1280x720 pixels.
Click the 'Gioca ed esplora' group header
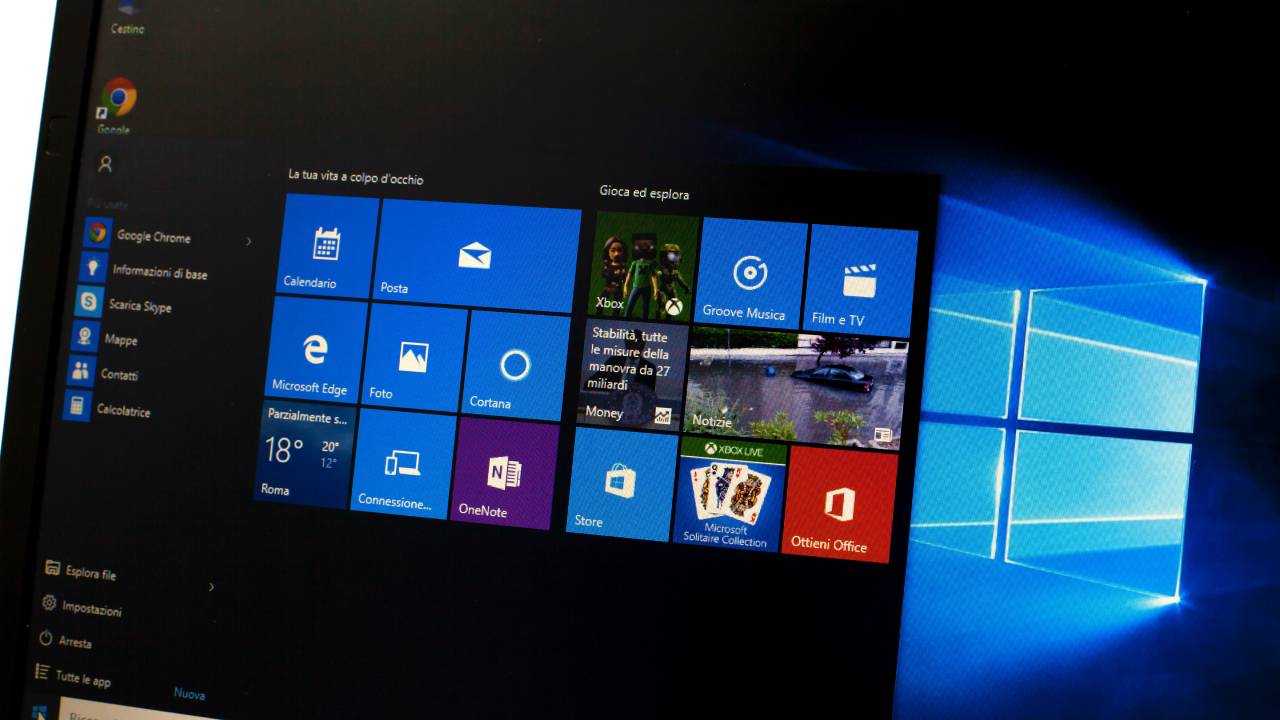click(x=644, y=192)
